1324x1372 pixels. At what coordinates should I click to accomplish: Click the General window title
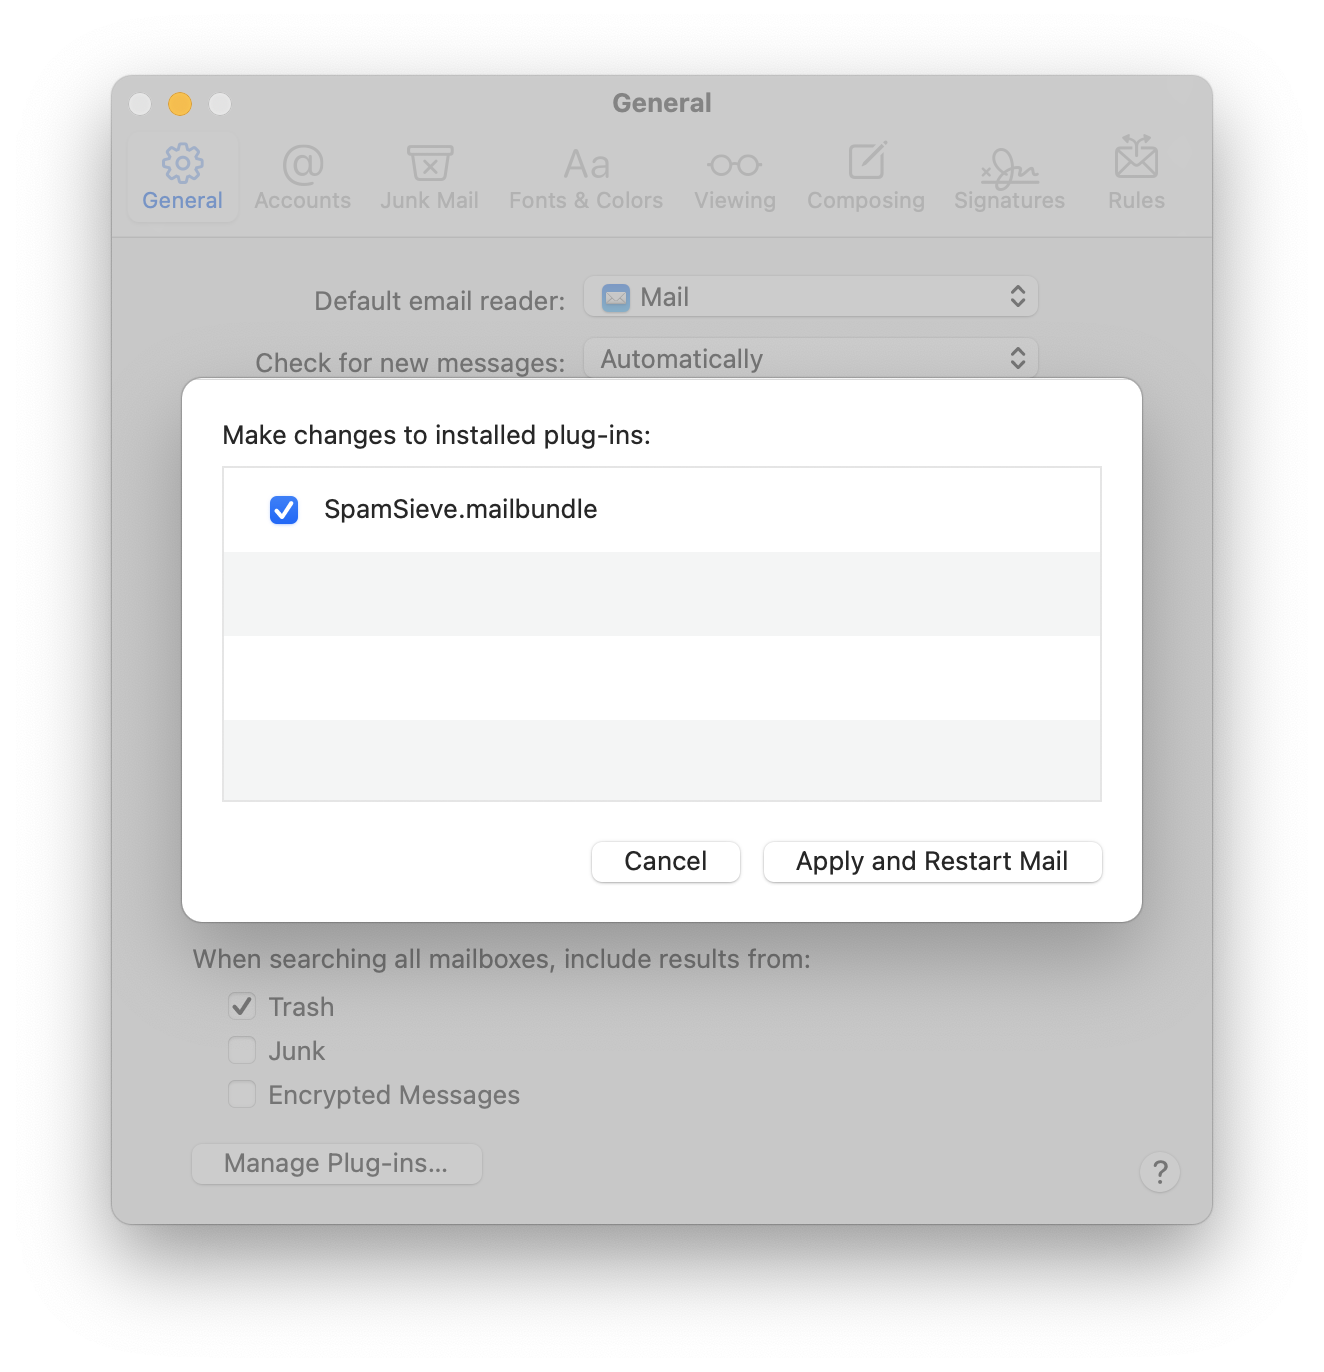(x=662, y=102)
